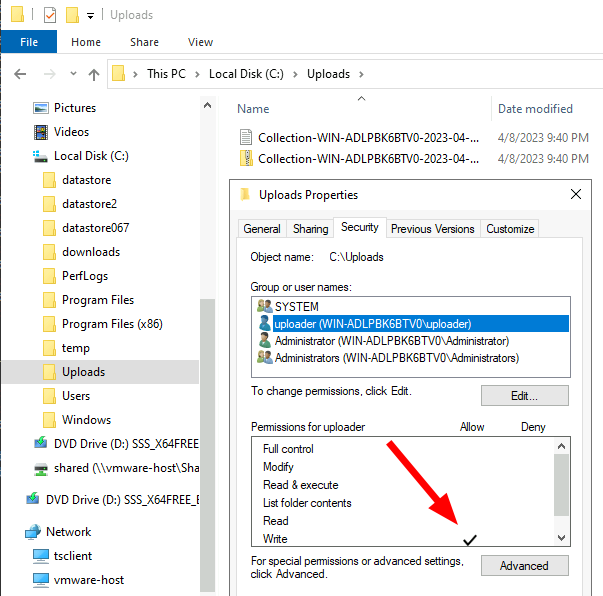
Task: Click the permissions list scrollbar
Action: (x=561, y=490)
